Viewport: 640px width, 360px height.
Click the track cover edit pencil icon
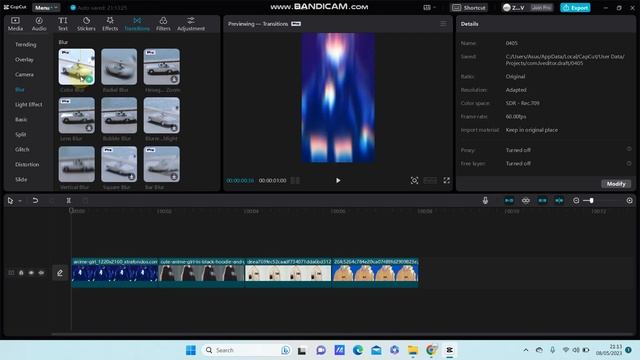(x=60, y=273)
